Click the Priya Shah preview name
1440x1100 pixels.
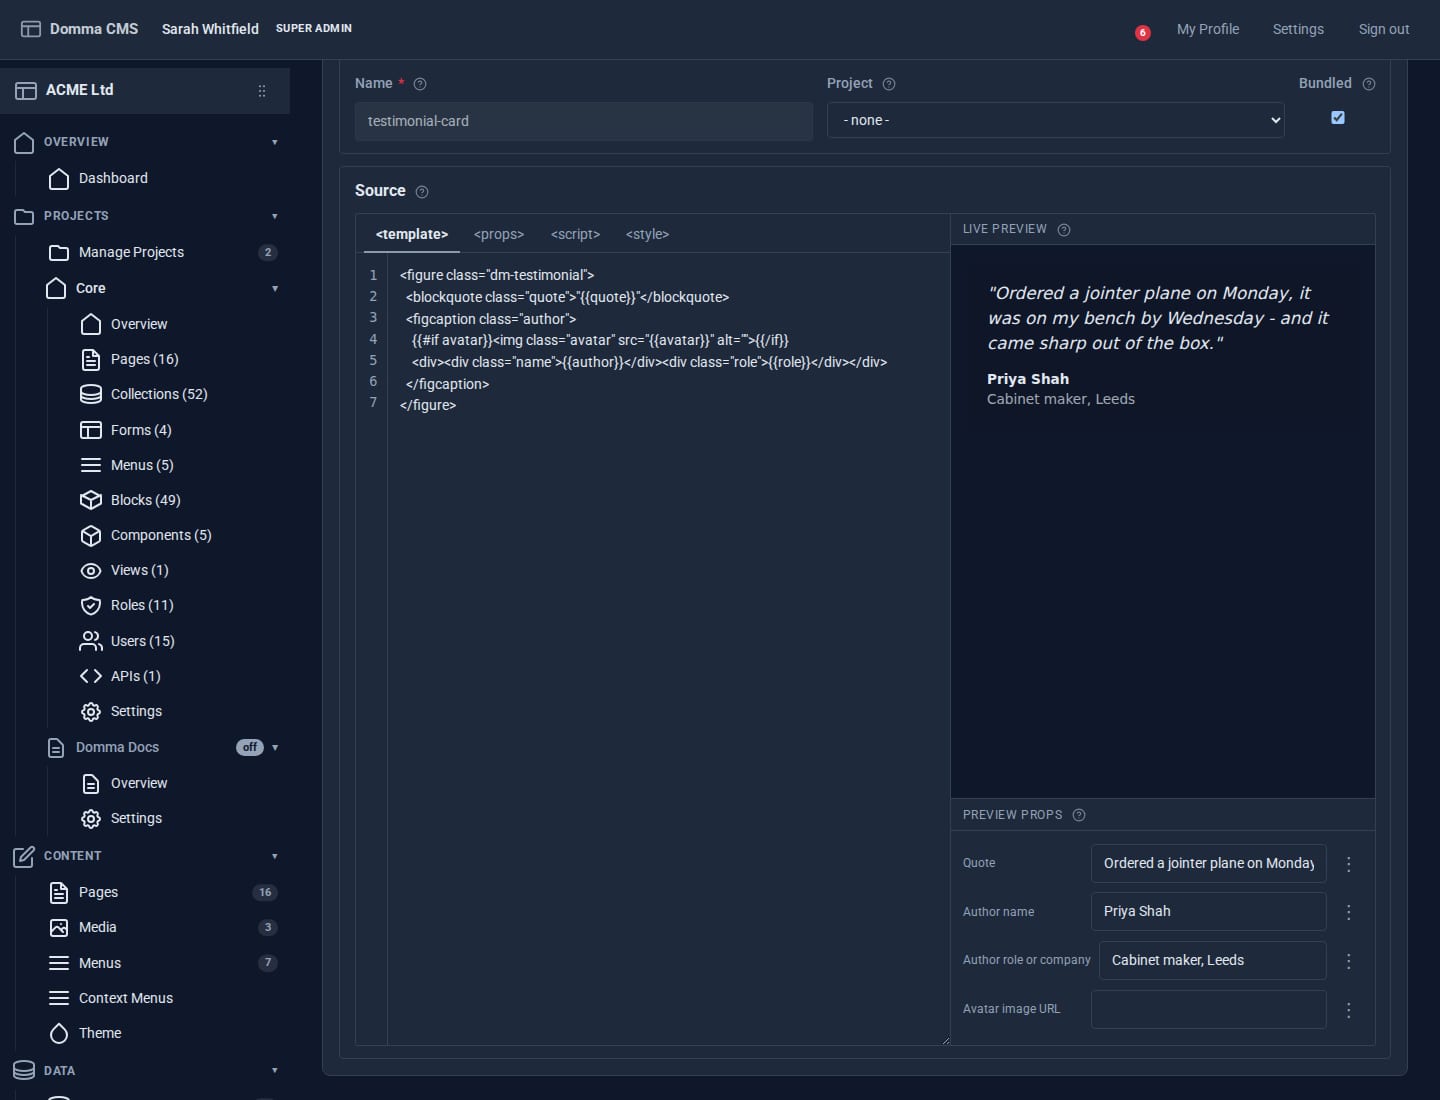click(x=1028, y=379)
